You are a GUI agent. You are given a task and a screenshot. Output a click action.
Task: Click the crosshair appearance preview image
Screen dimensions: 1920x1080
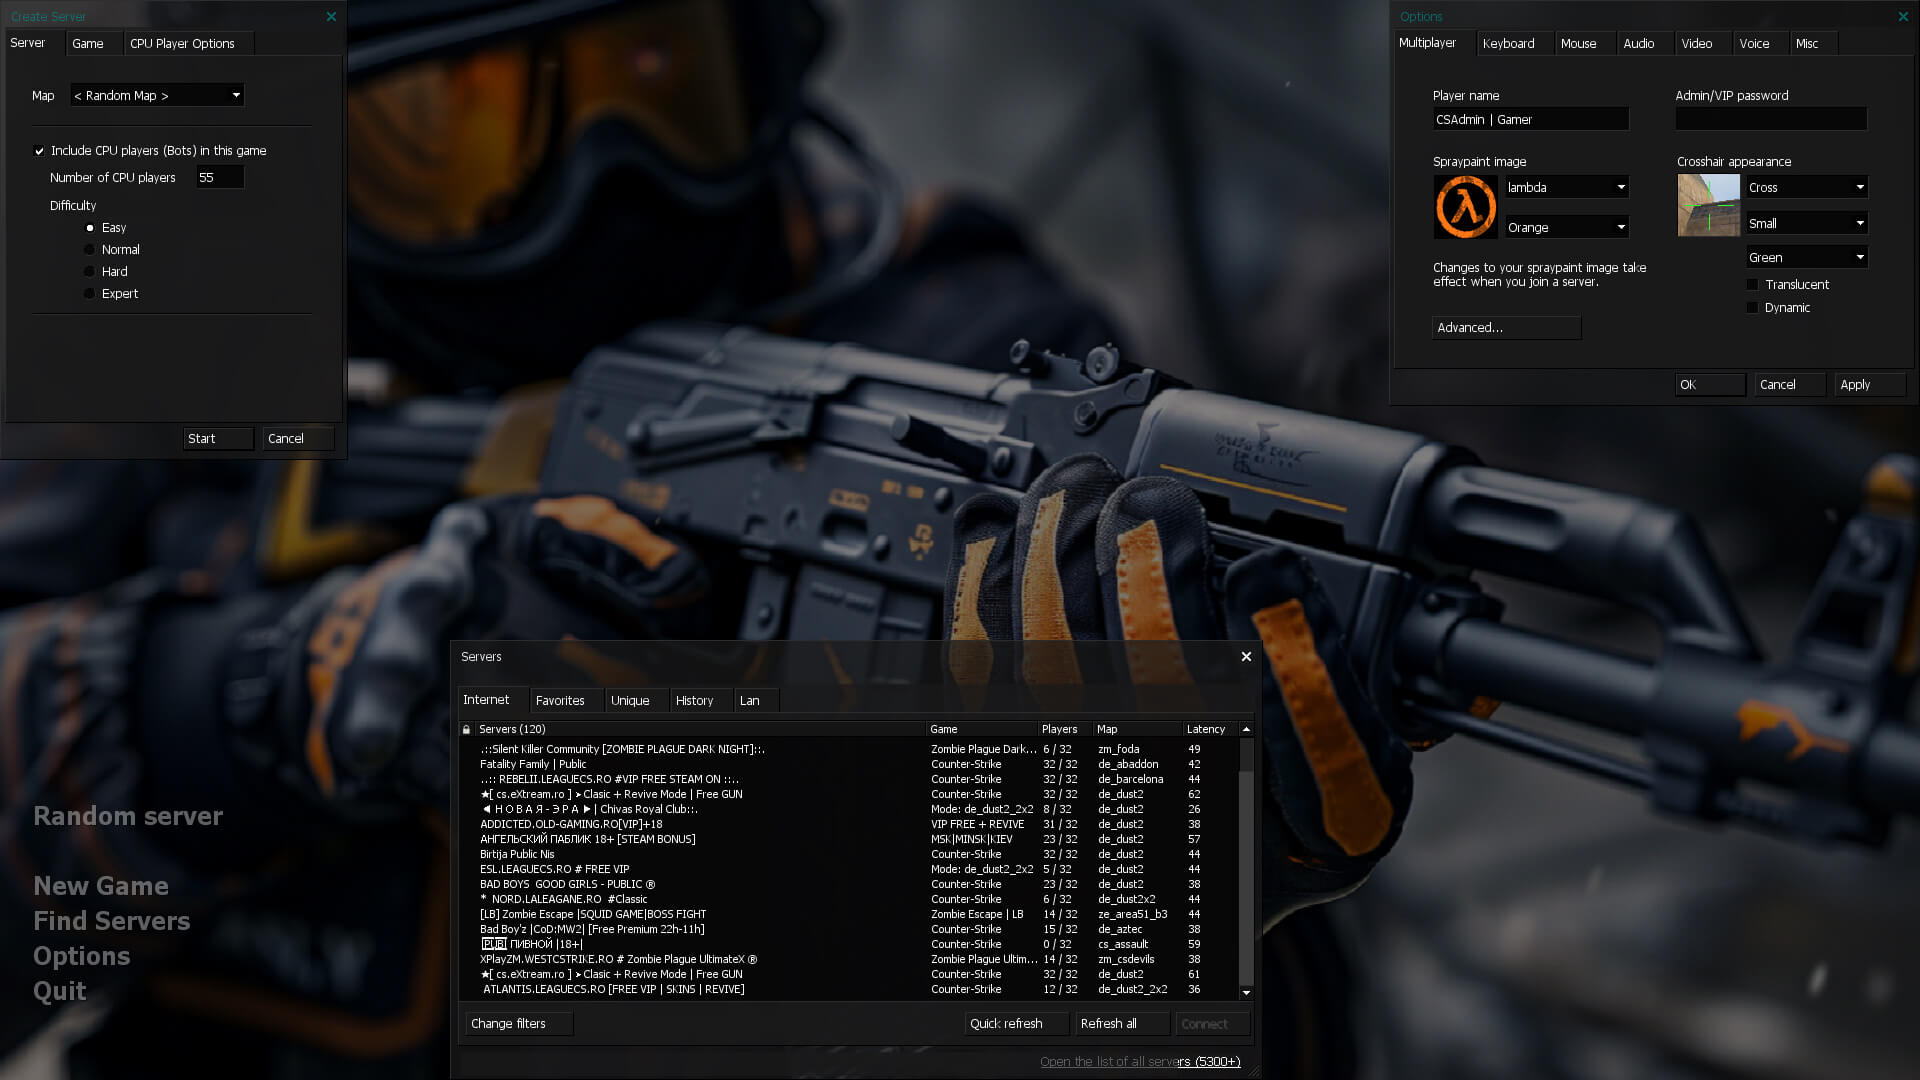tap(1708, 206)
